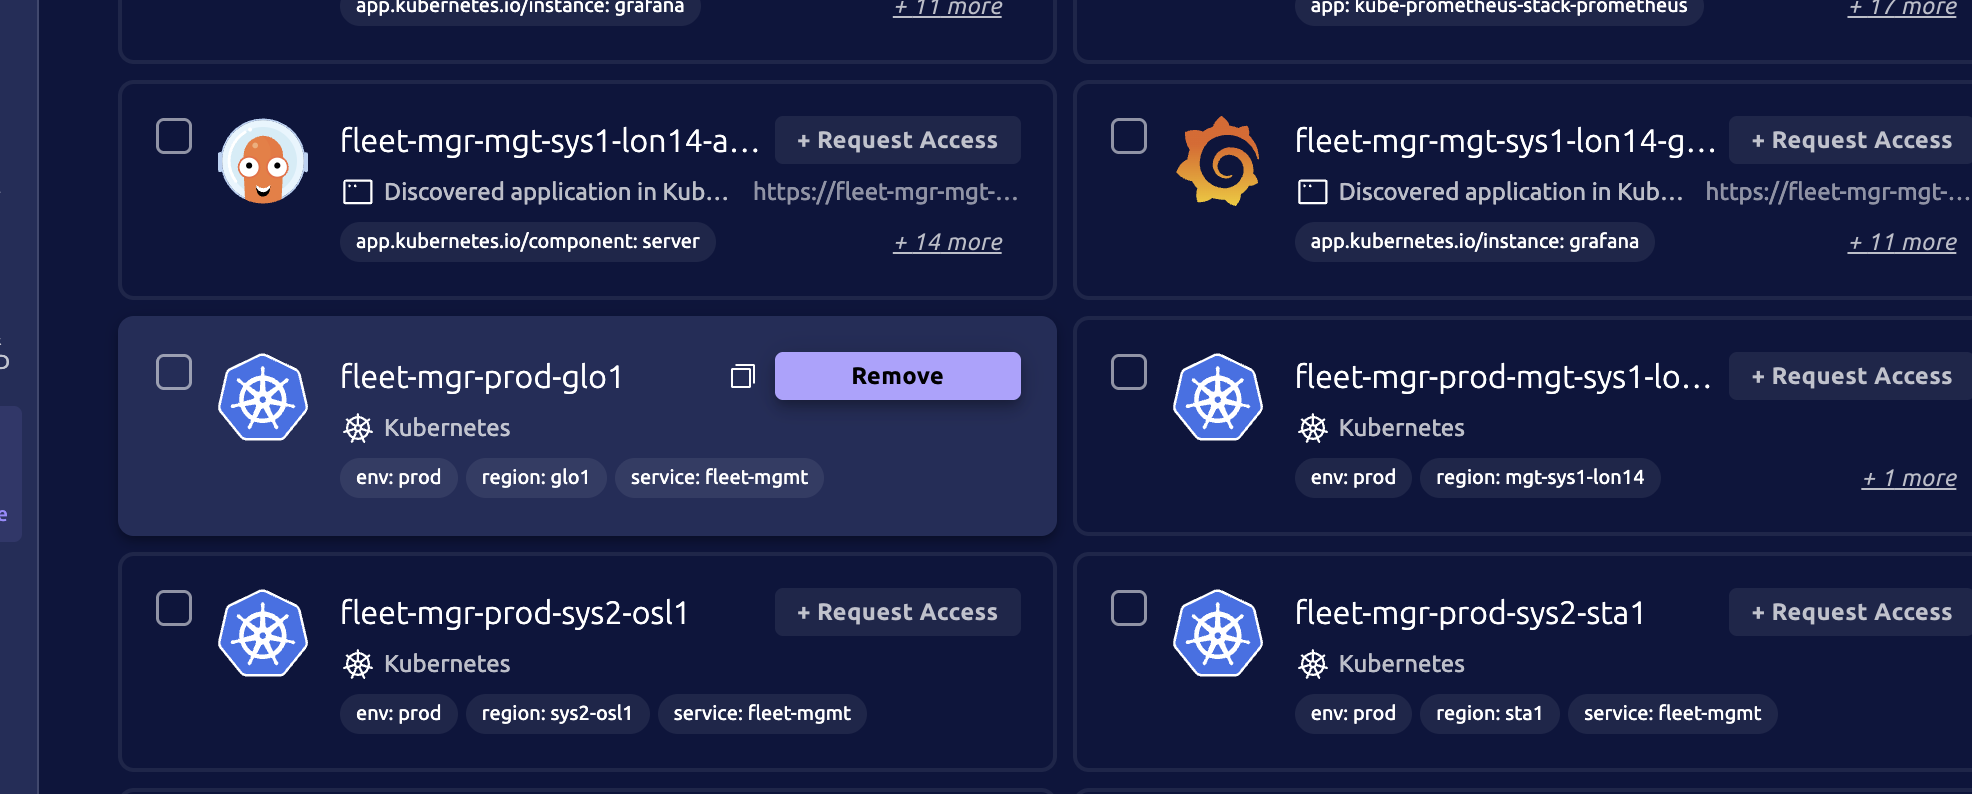Click 'service: fleet-mgmt' label on glo1 card
The image size is (1972, 794).
tap(719, 477)
